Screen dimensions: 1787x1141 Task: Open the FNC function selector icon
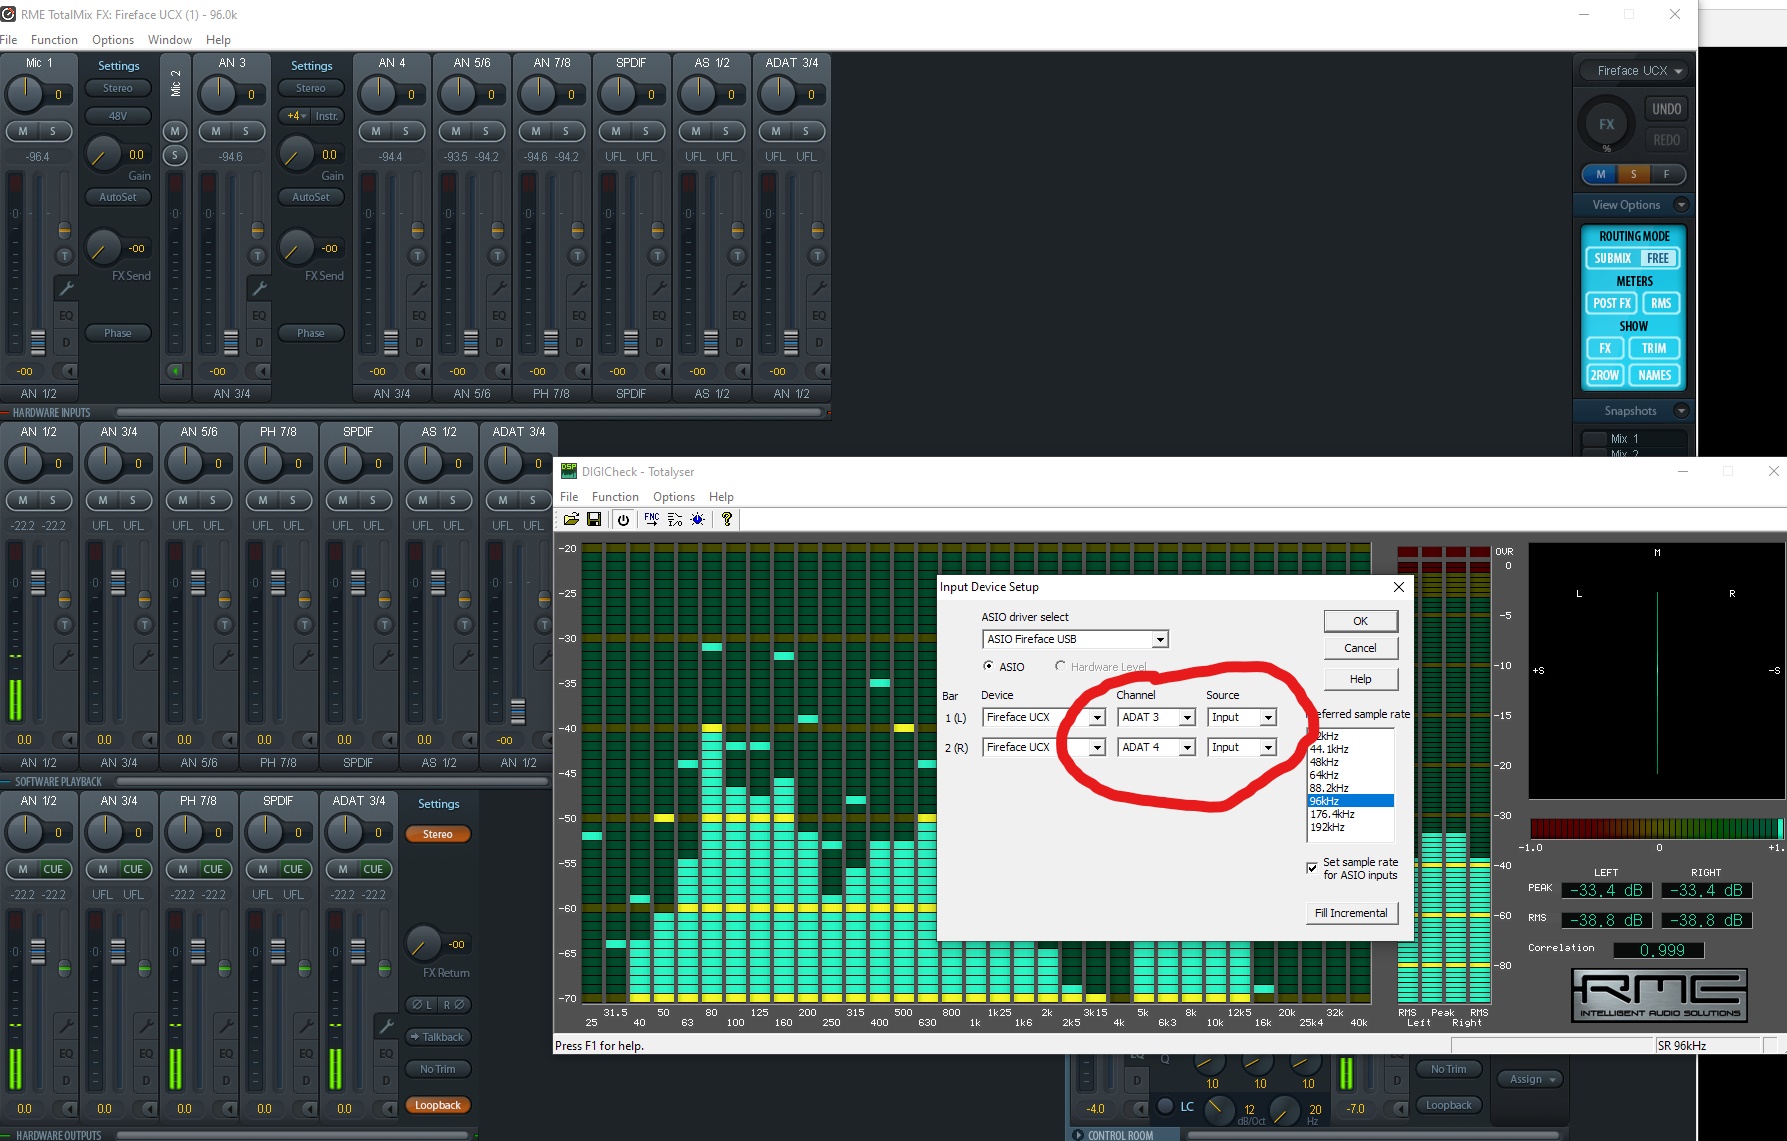point(652,519)
